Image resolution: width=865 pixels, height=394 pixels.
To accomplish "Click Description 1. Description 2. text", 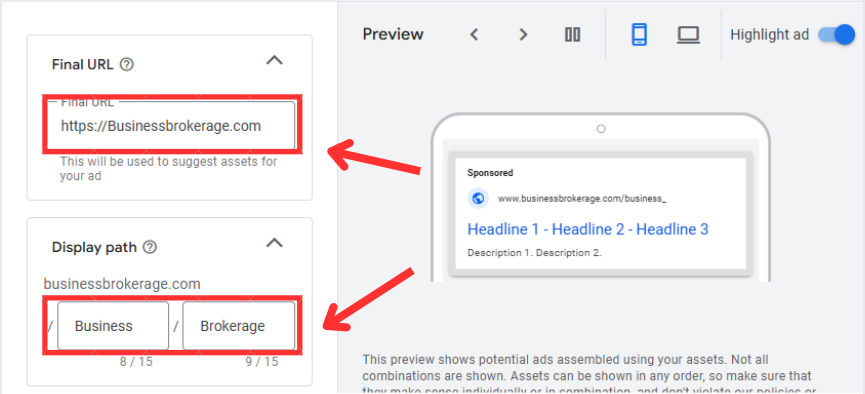I will click(x=534, y=253).
